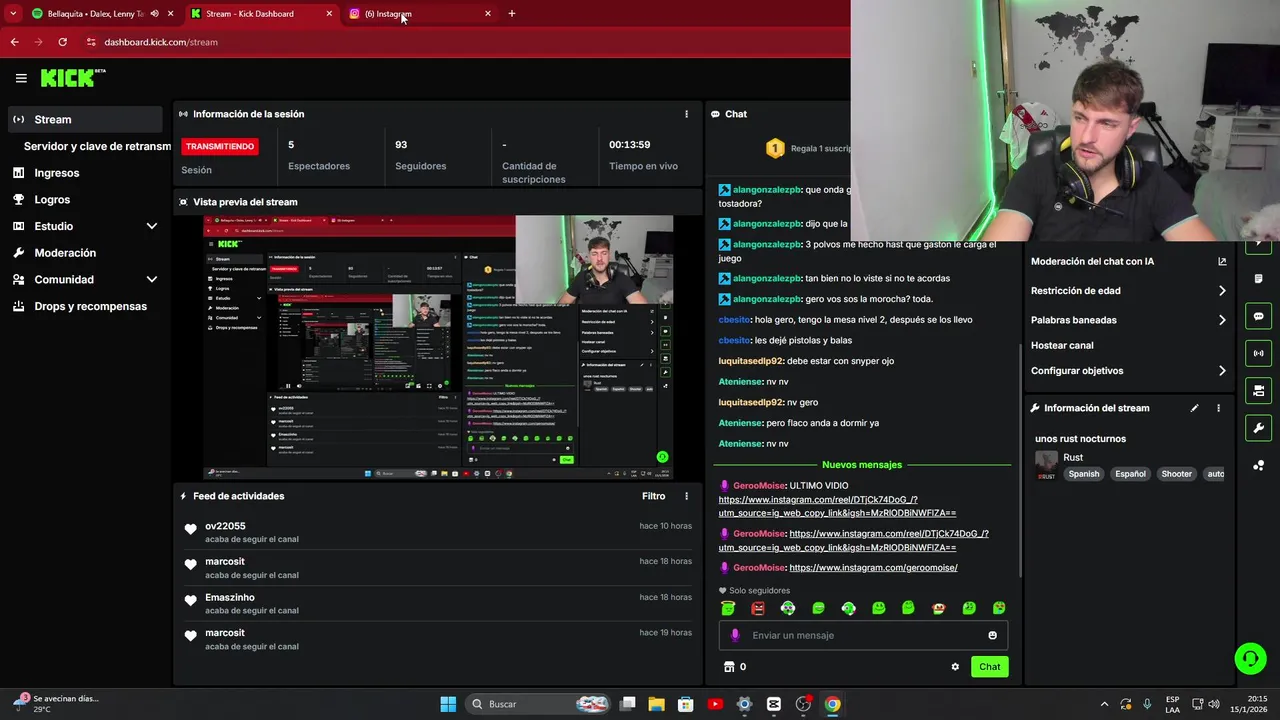The width and height of the screenshot is (1280, 720).
Task: Open OBS Studio from the taskbar
Action: pyautogui.click(x=803, y=704)
